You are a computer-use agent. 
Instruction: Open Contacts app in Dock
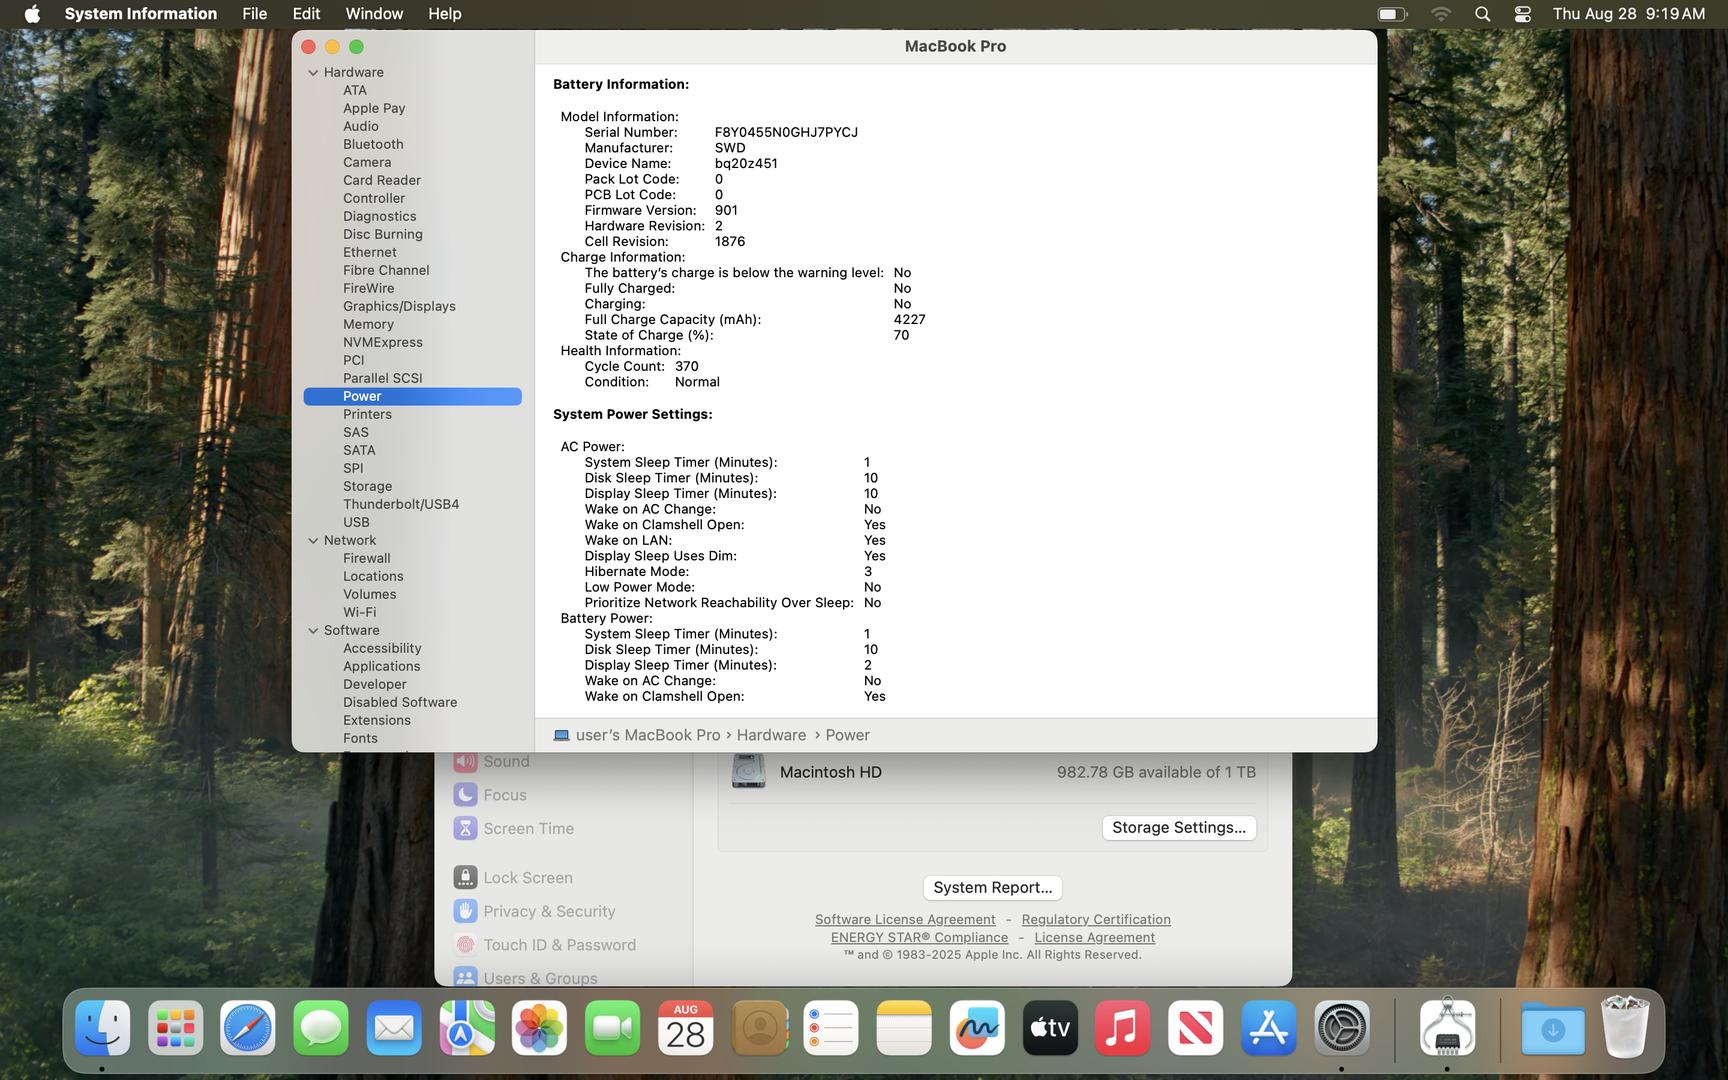click(x=759, y=1028)
